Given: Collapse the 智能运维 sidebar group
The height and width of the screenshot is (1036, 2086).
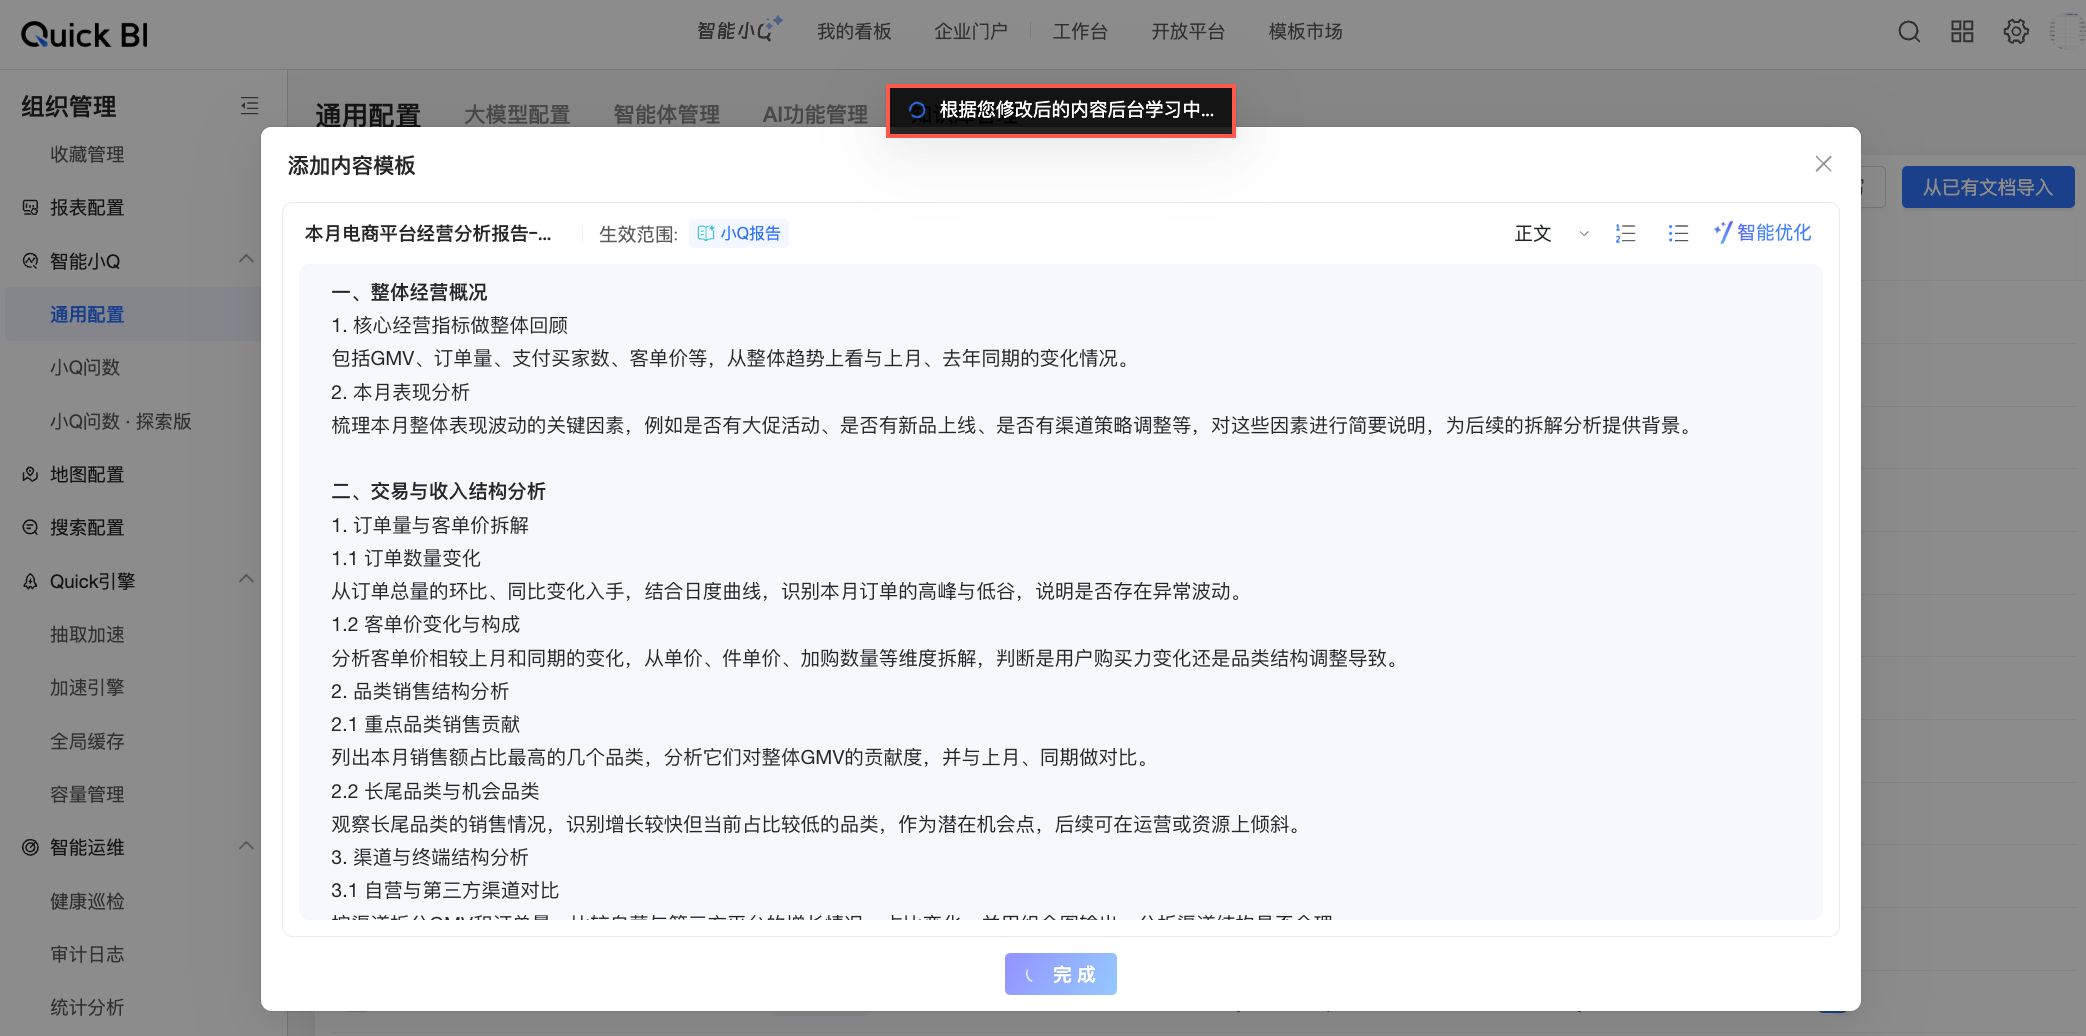Looking at the screenshot, I should [246, 847].
